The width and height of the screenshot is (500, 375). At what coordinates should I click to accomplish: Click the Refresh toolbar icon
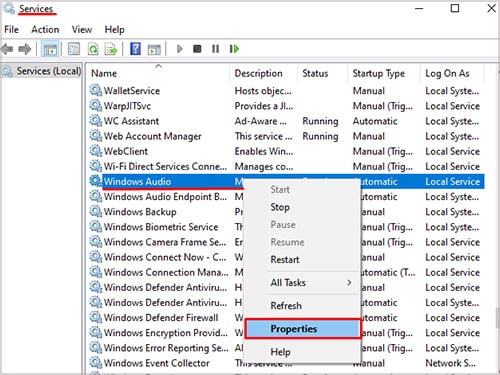click(x=93, y=49)
